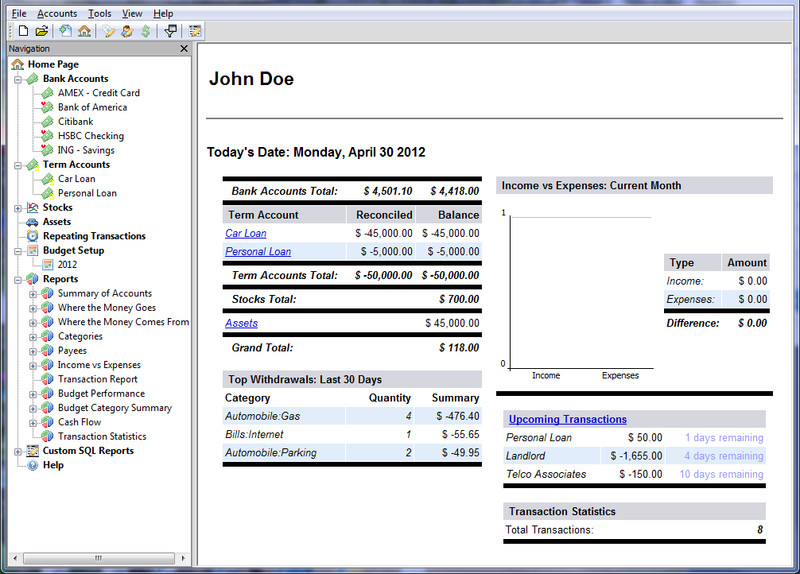
Task: Follow the Assets link in summary
Action: (x=241, y=323)
